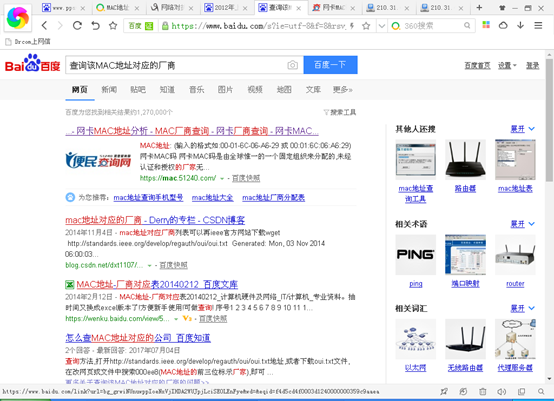Viewport: 554px width, 401px height.
Task: Click the PING thumbnail image
Action: tap(416, 254)
